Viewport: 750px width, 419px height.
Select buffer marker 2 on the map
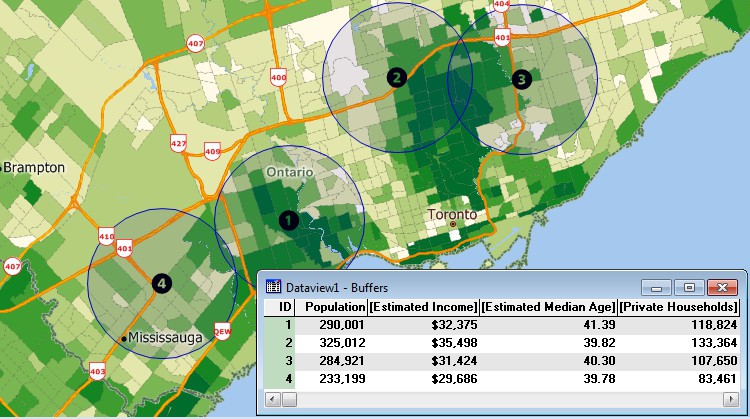[x=397, y=77]
